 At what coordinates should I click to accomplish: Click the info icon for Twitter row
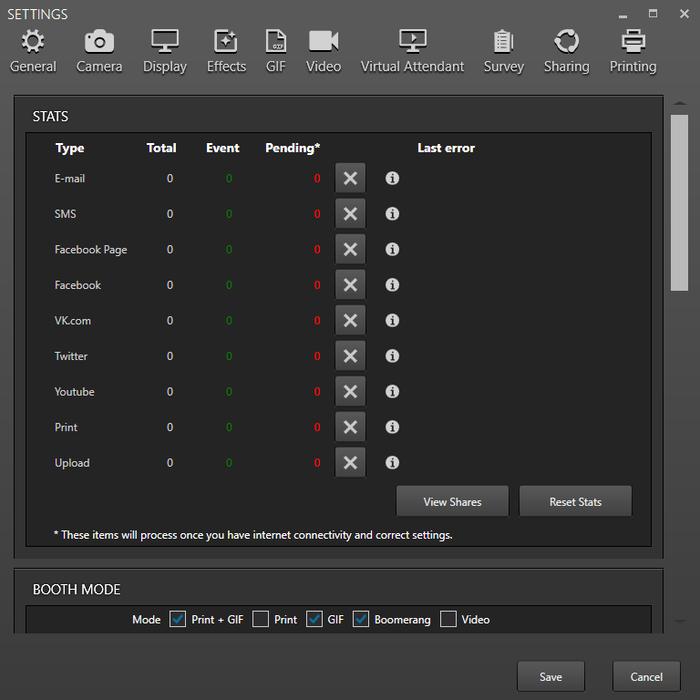click(392, 356)
